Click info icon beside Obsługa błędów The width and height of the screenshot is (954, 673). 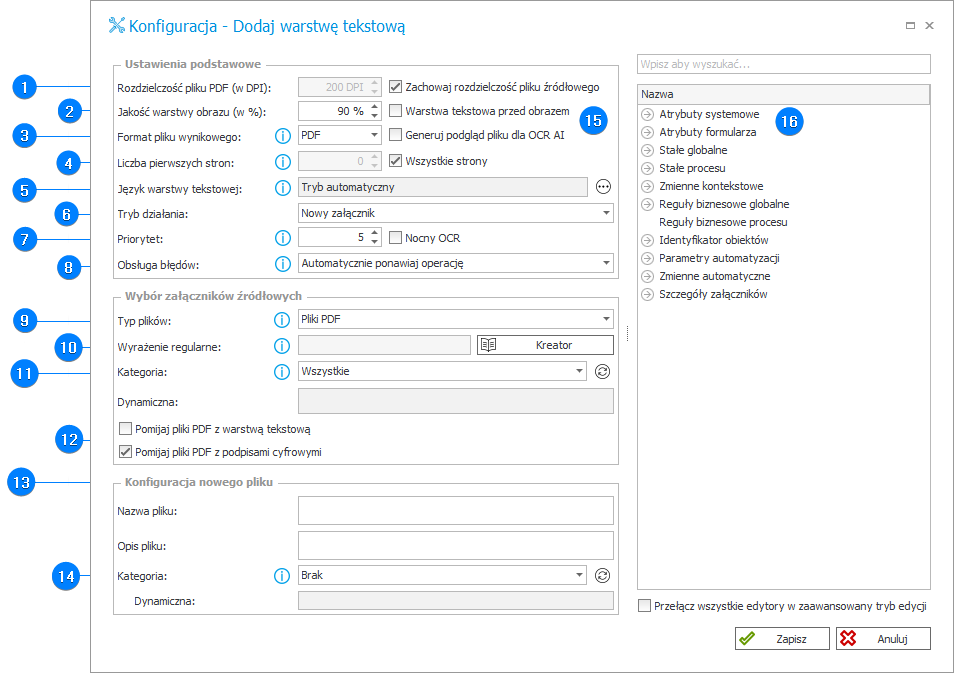coord(282,264)
